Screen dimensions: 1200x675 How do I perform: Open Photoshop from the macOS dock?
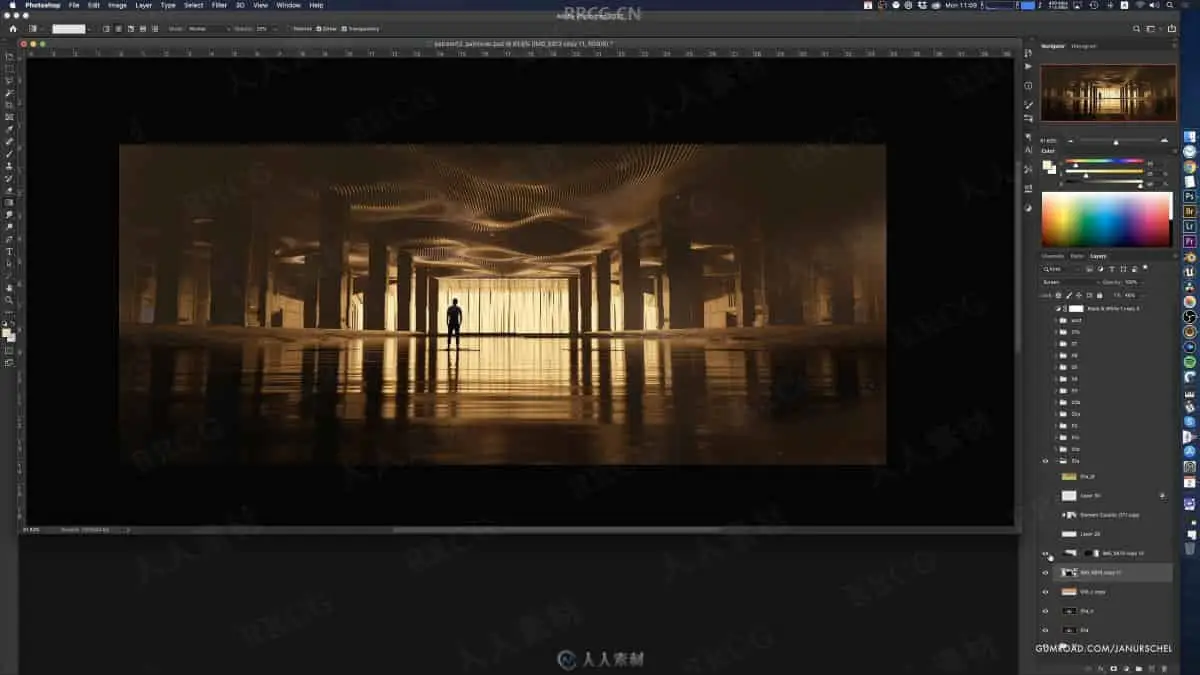pyautogui.click(x=1189, y=196)
